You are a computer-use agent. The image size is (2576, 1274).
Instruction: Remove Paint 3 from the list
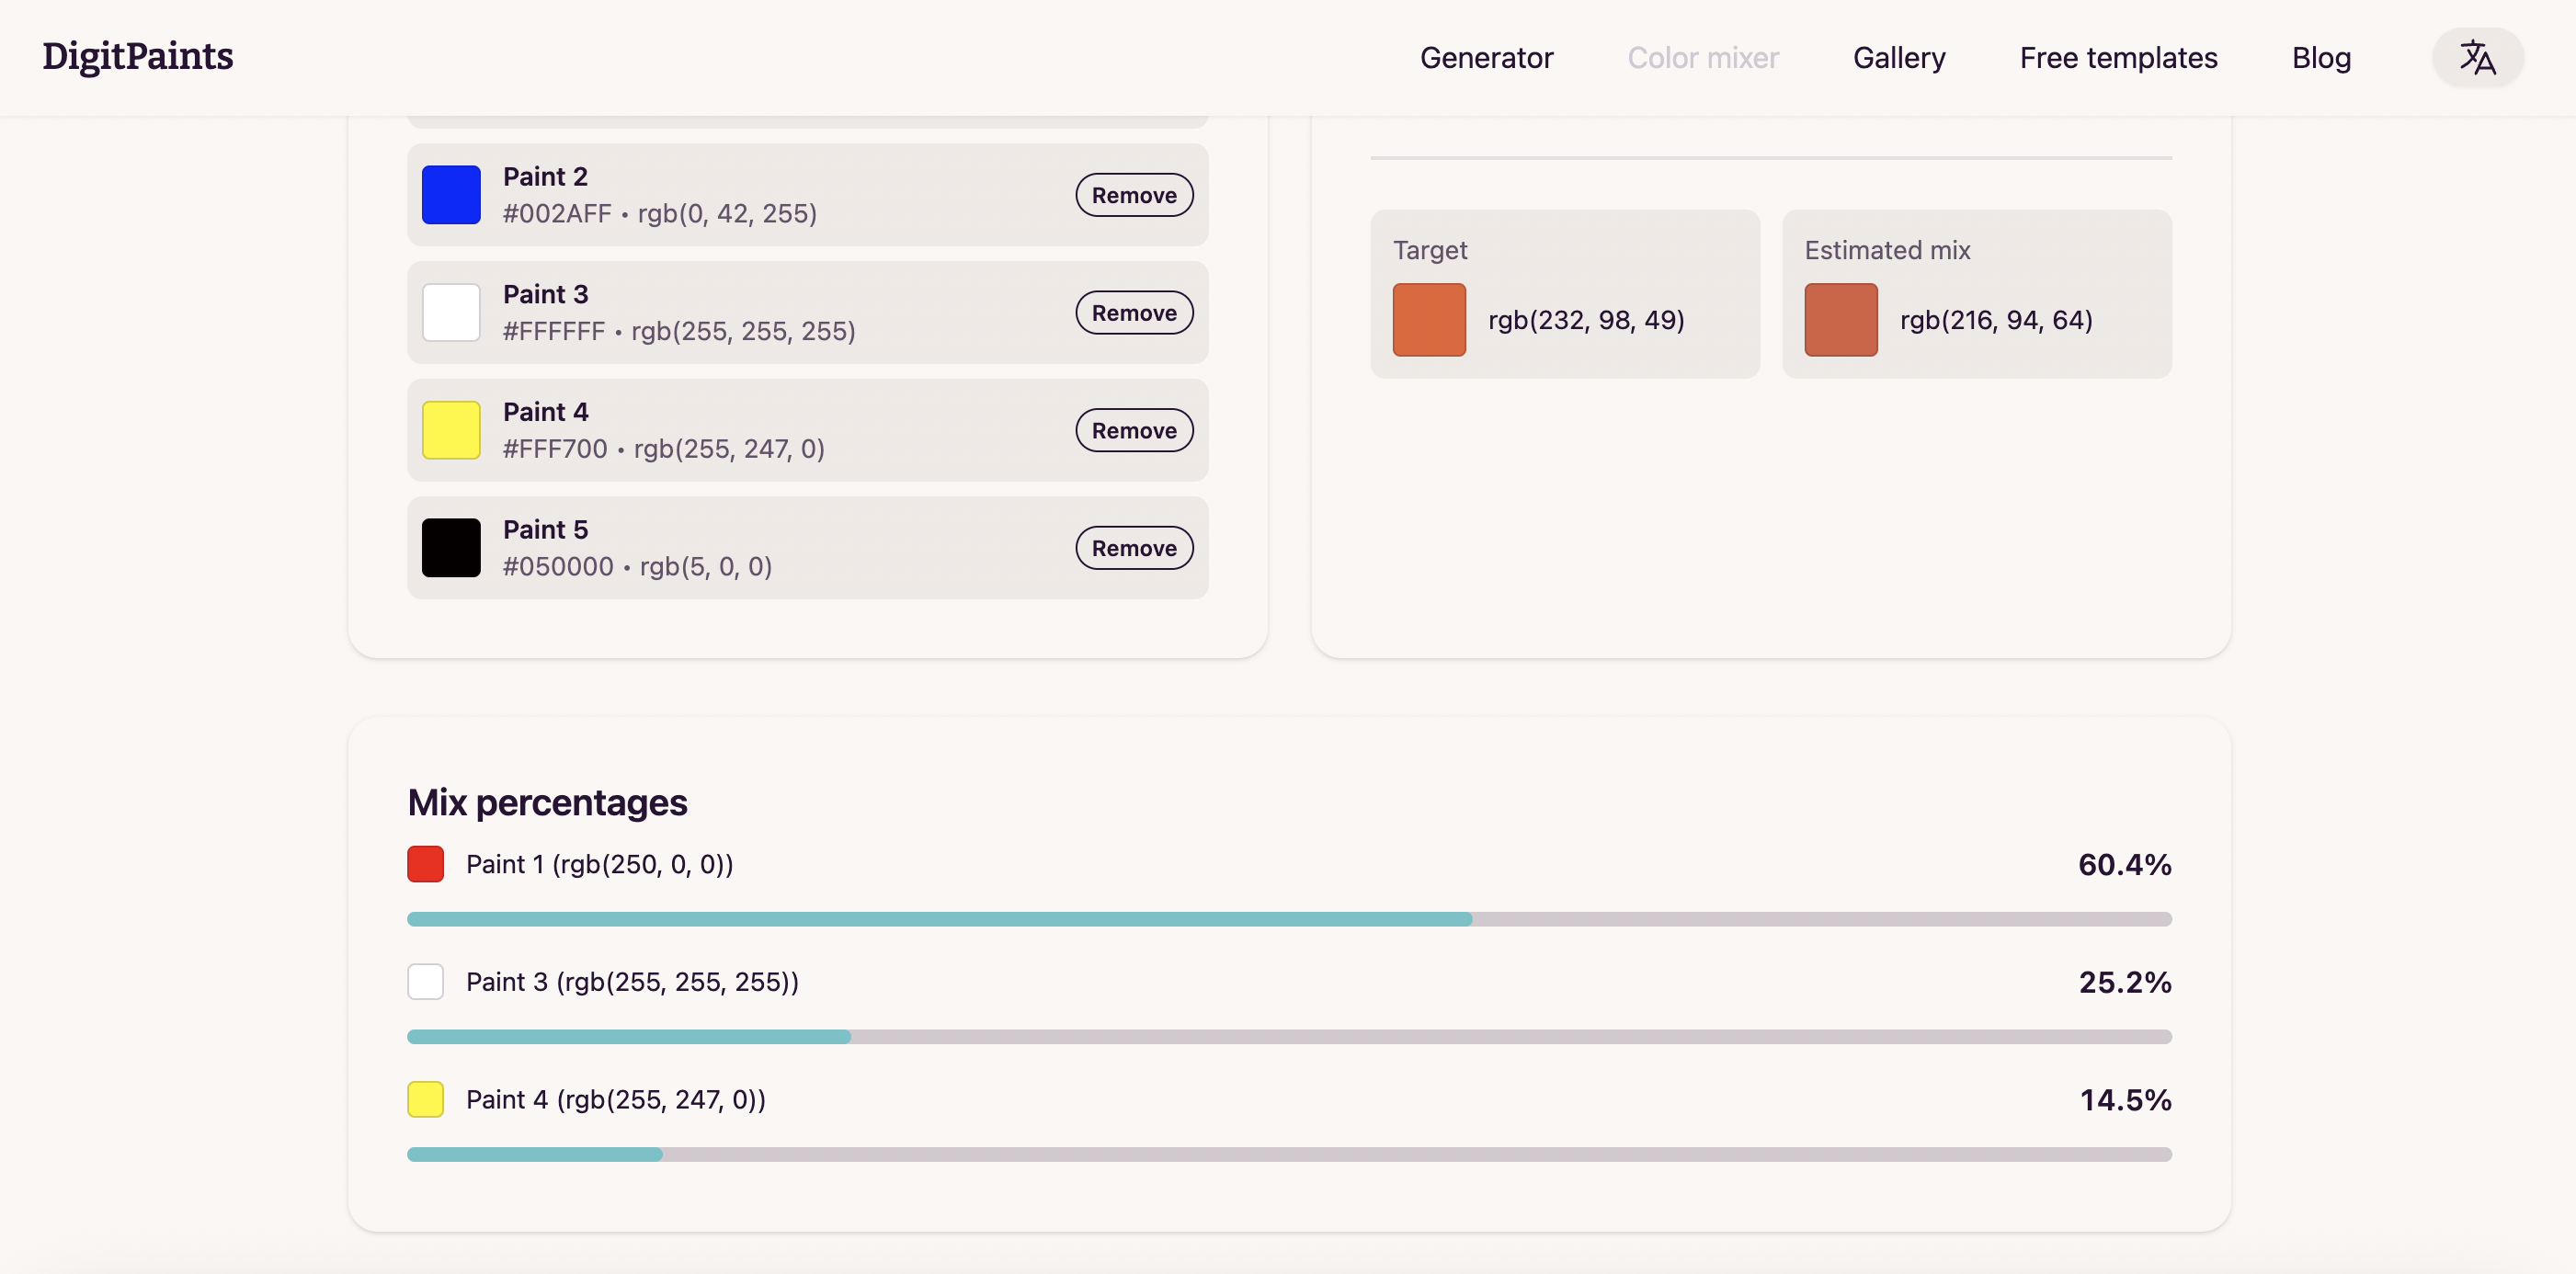click(x=1133, y=312)
